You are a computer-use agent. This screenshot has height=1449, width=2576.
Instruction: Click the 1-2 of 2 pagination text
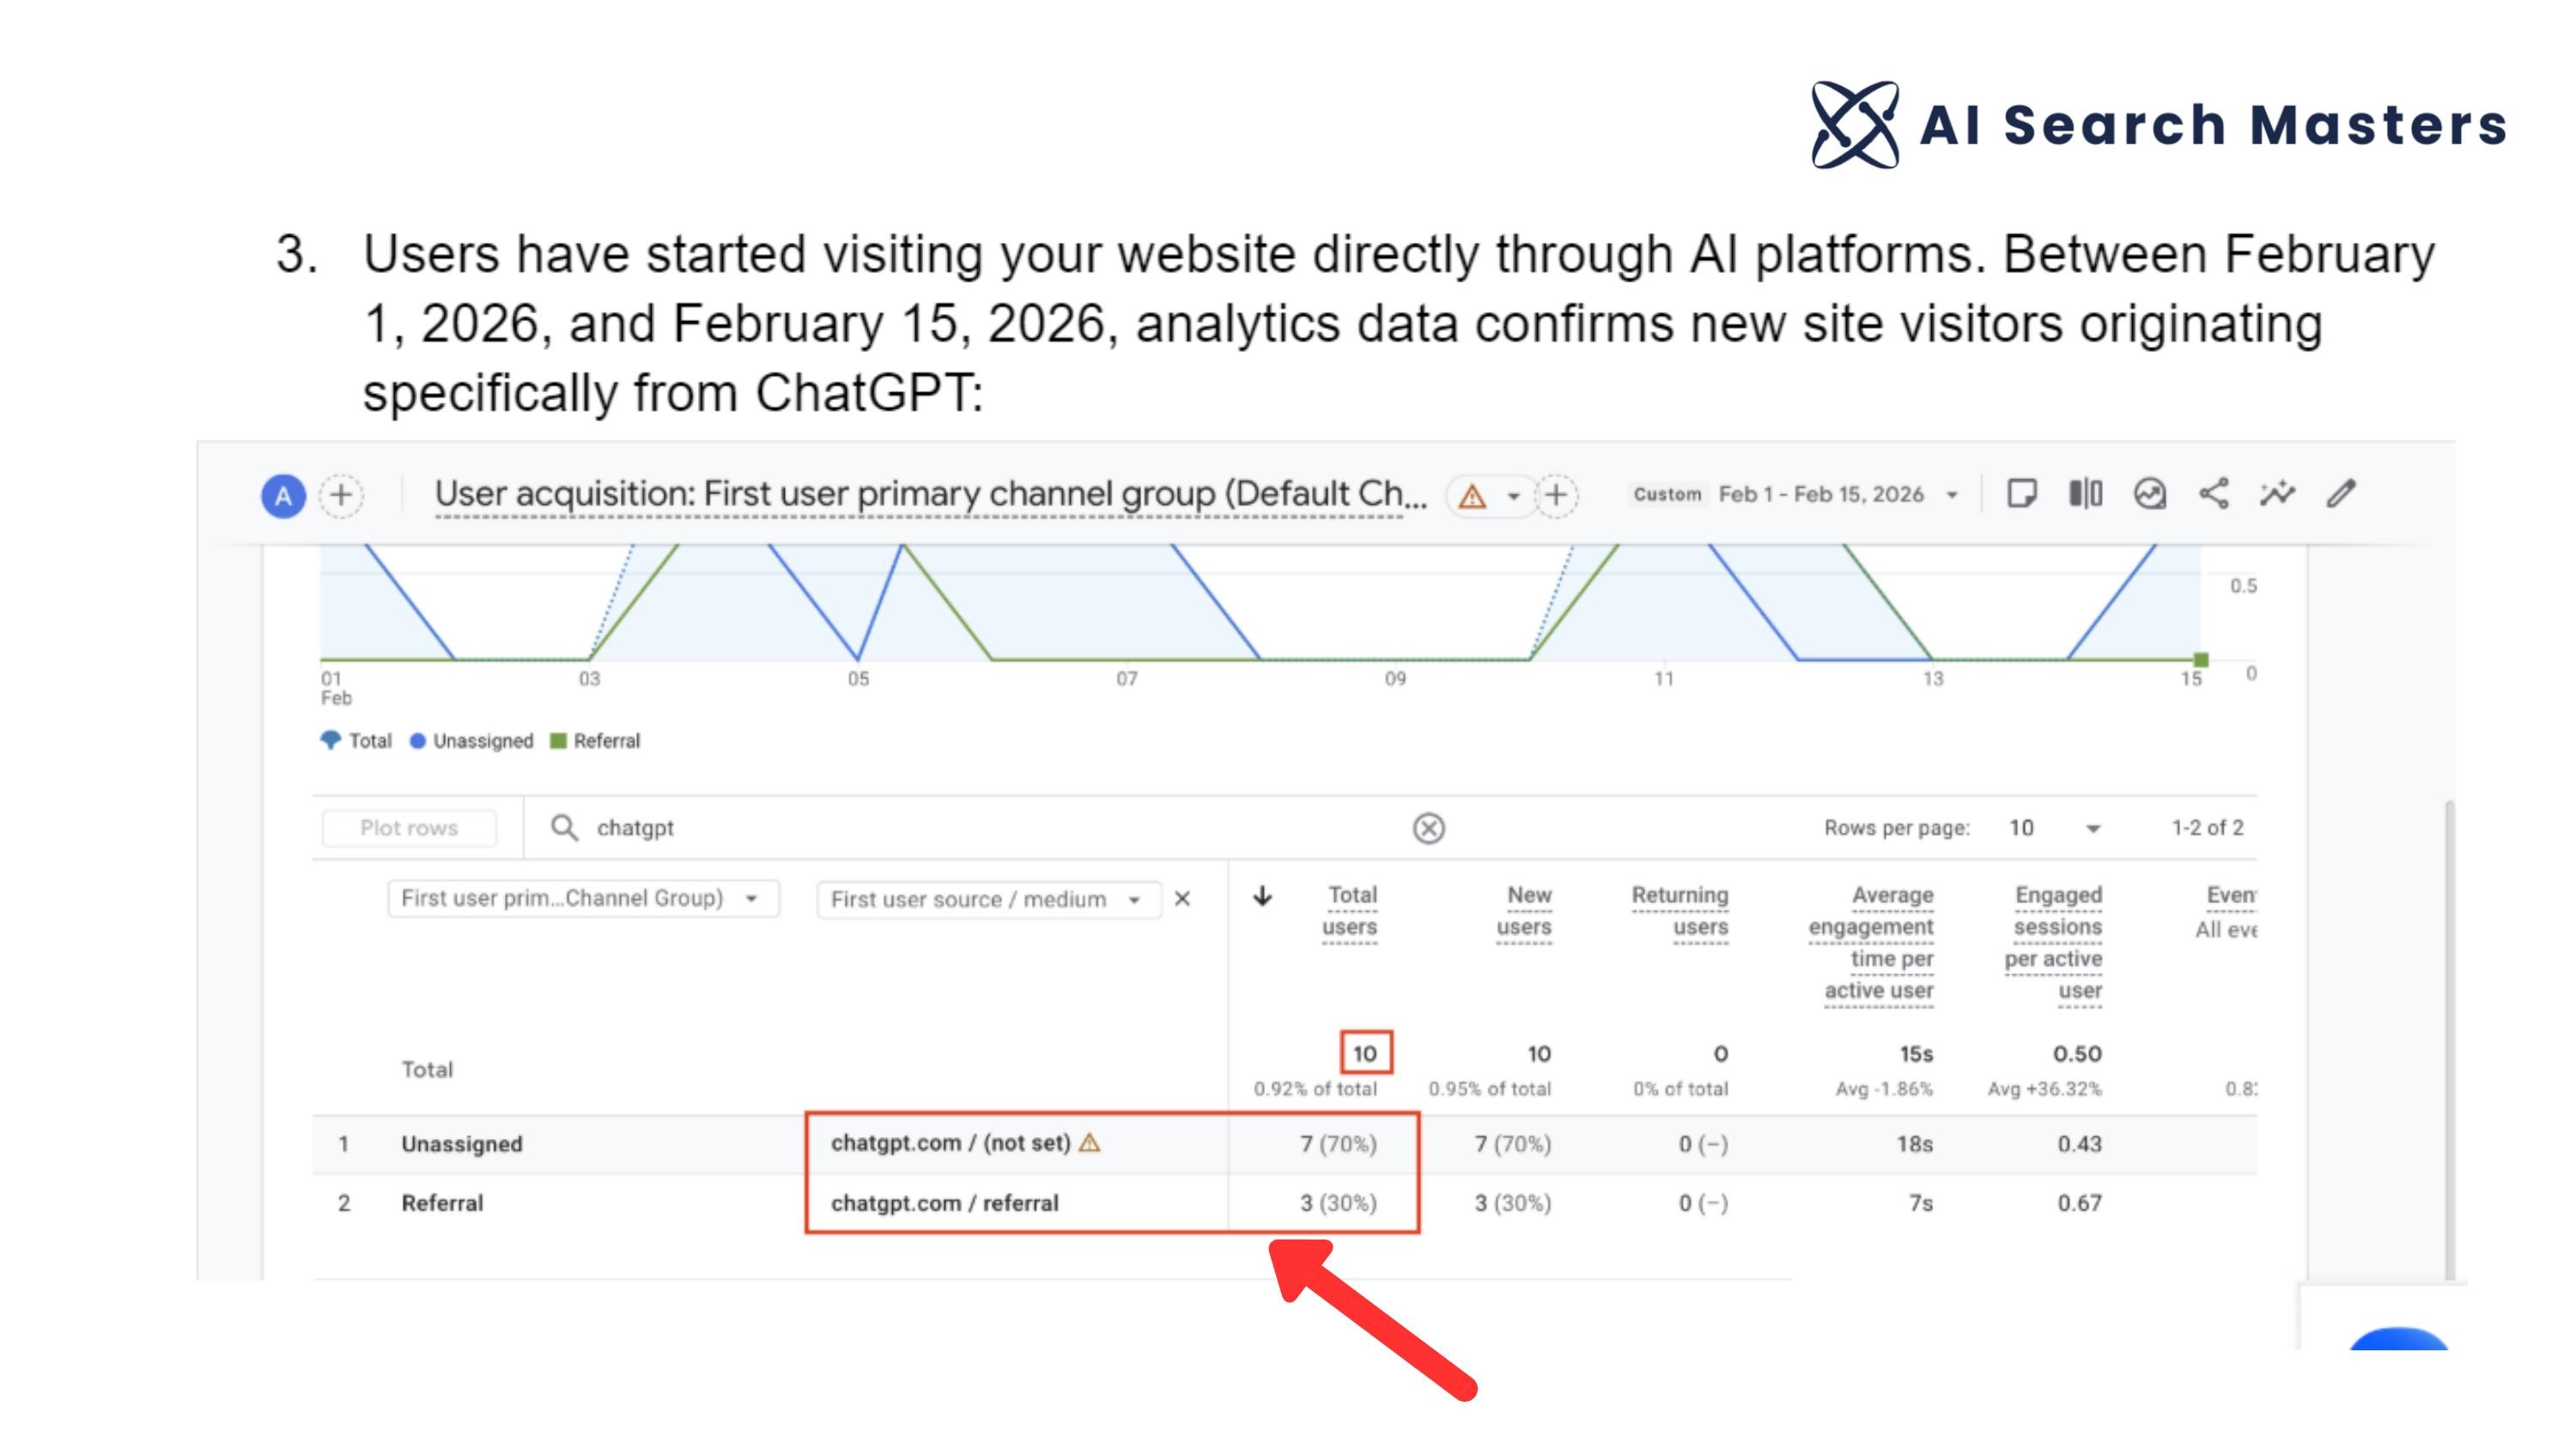2207,828
